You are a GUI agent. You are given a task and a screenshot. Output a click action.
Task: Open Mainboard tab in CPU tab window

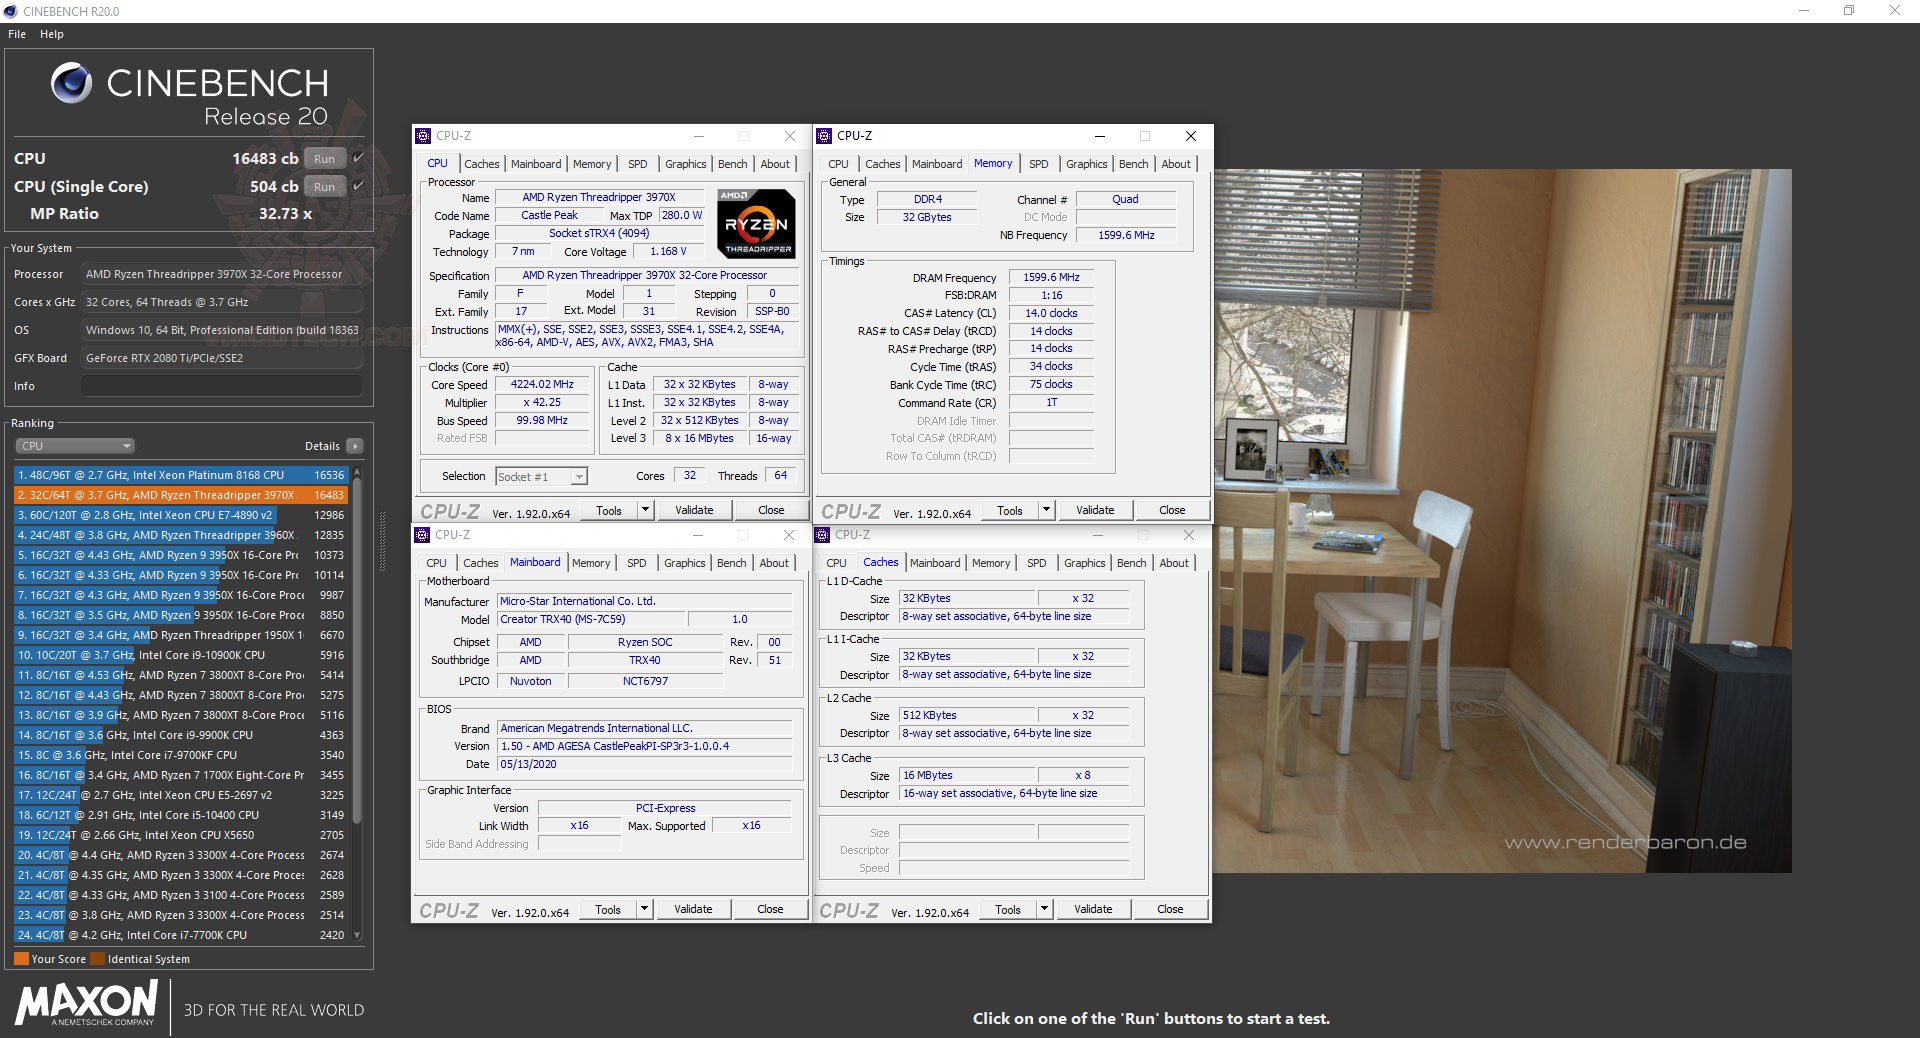tap(536, 164)
